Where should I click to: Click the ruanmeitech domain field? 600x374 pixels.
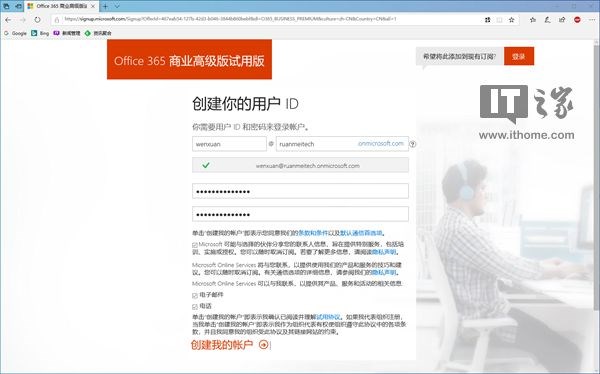(x=342, y=144)
